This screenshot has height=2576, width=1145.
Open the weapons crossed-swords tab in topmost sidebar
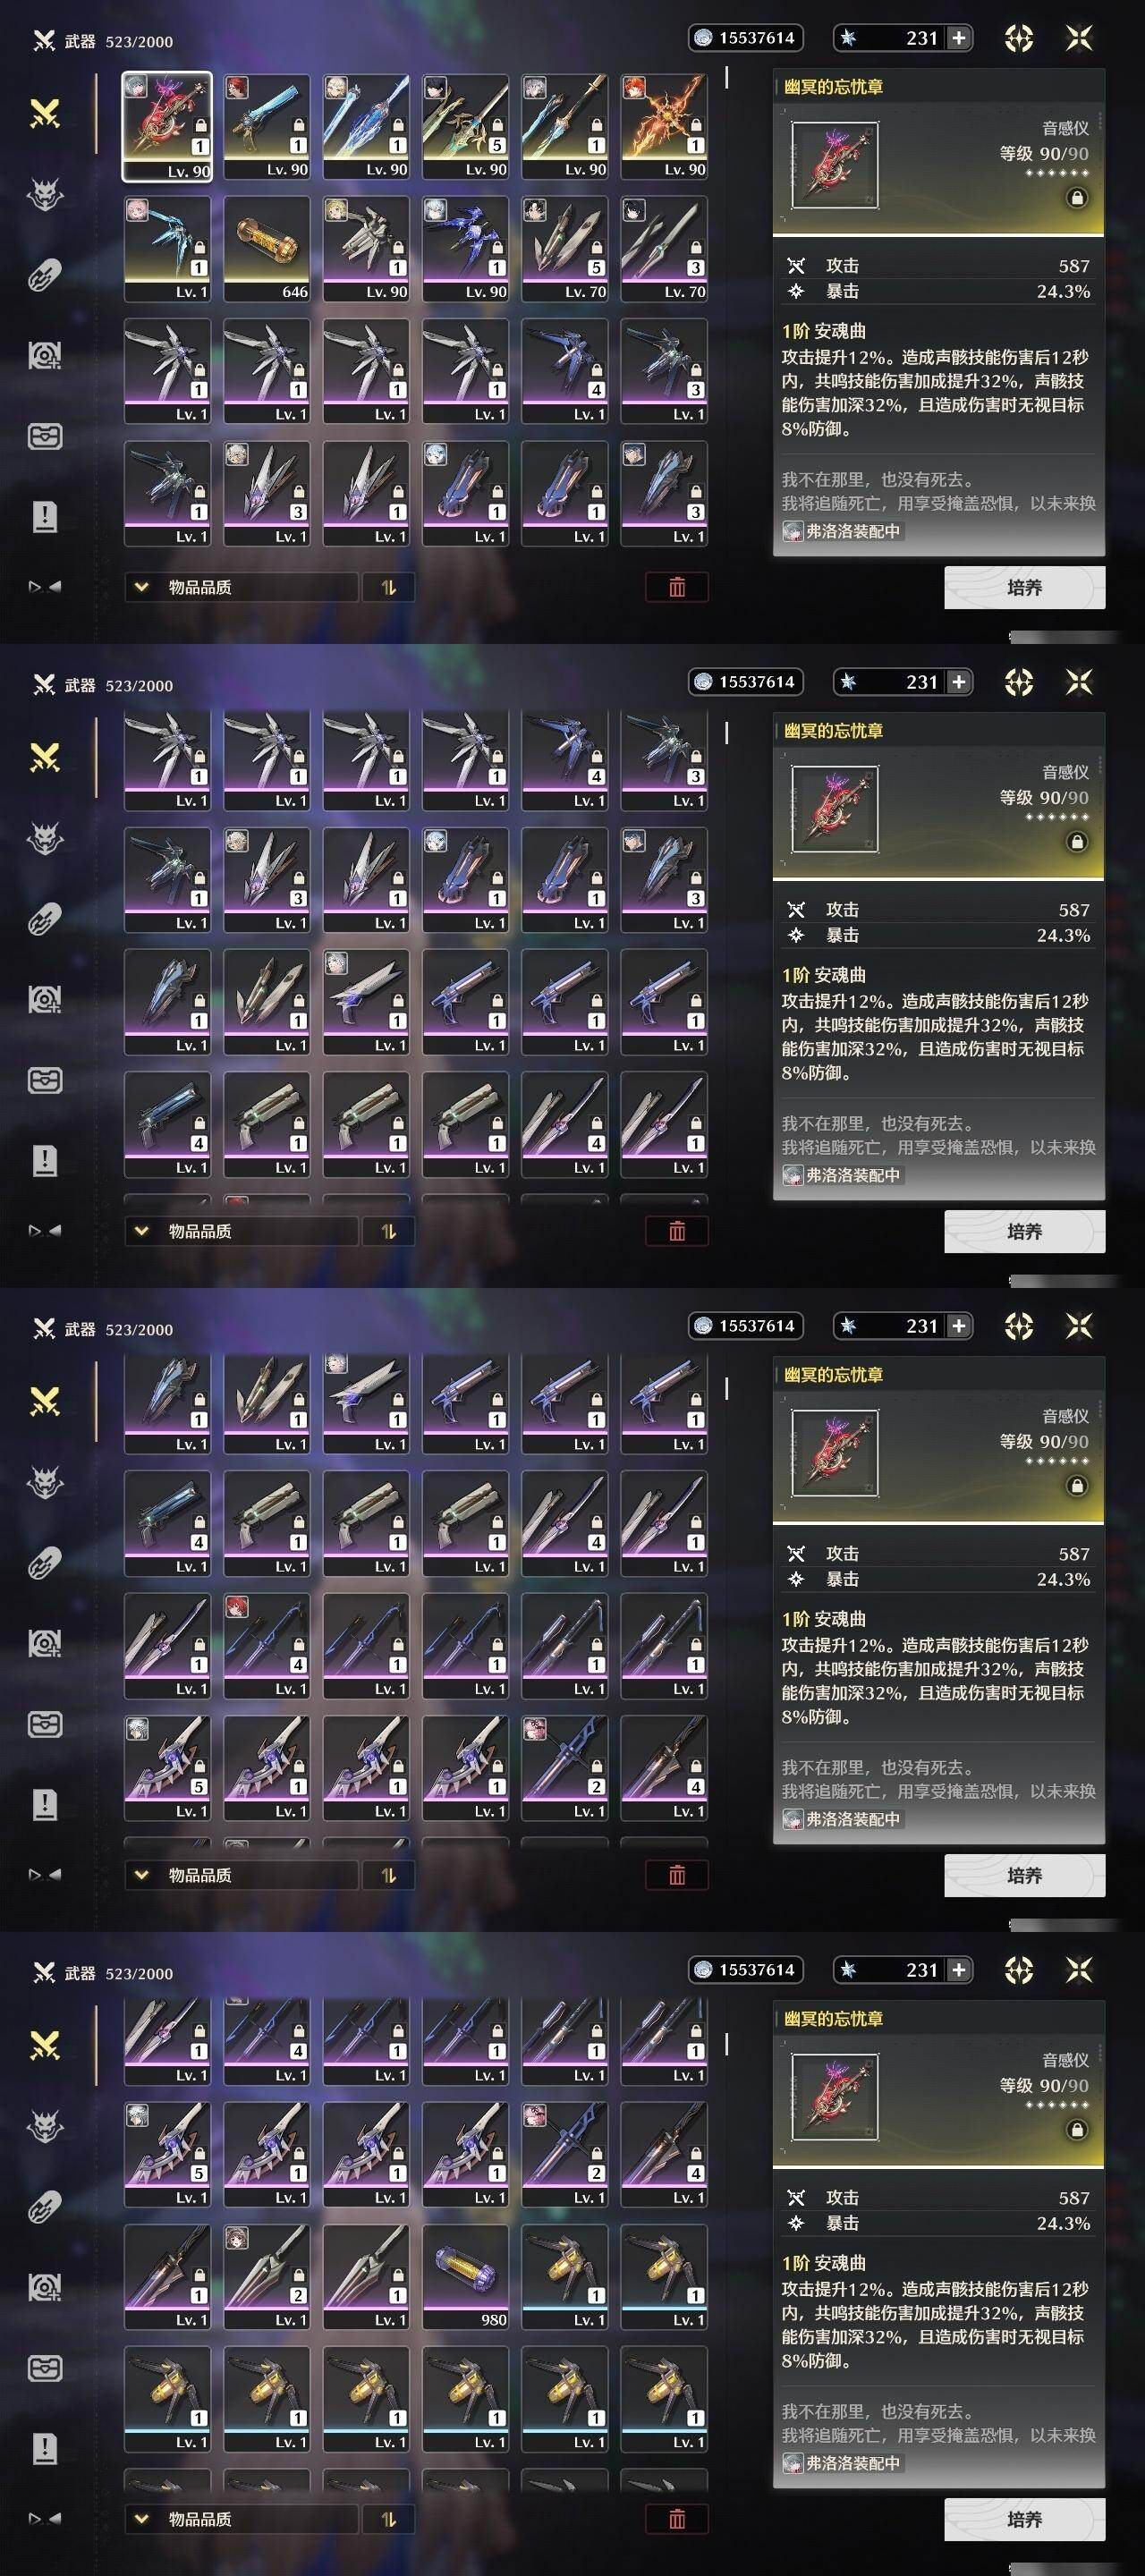click(x=45, y=113)
